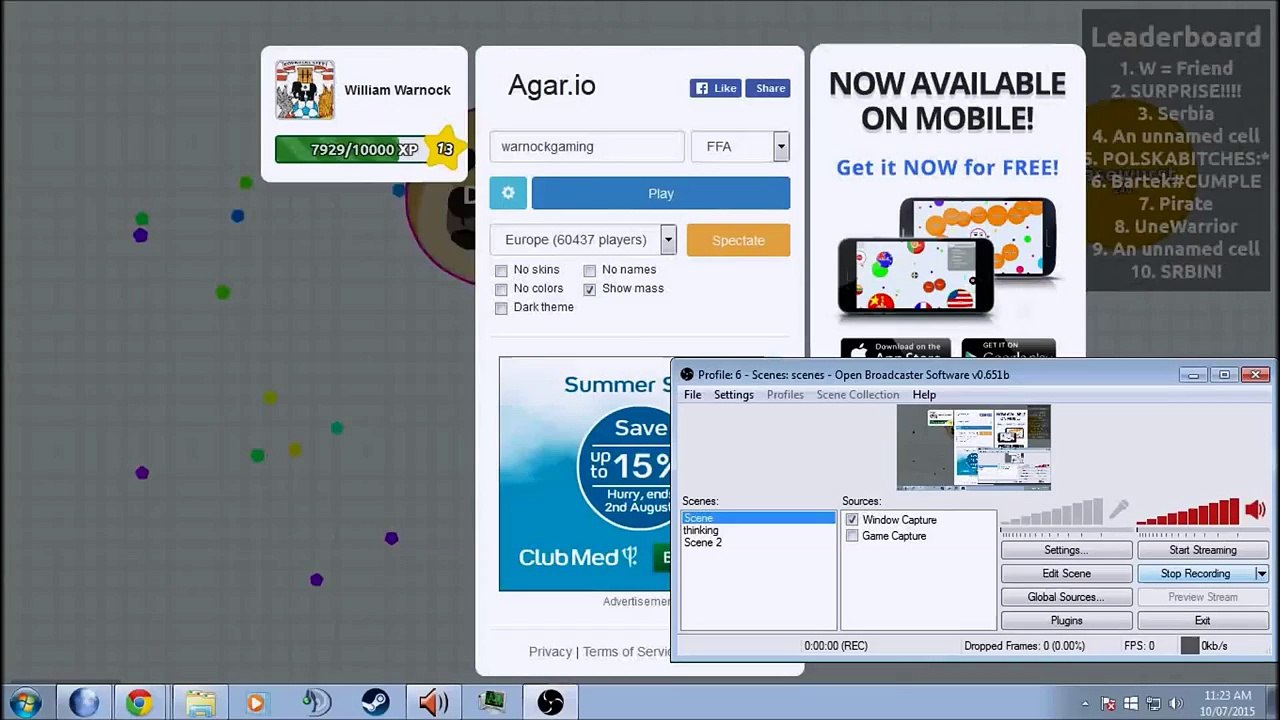Click the Facebook Share button
Viewport: 1280px width, 720px height.
[766, 88]
